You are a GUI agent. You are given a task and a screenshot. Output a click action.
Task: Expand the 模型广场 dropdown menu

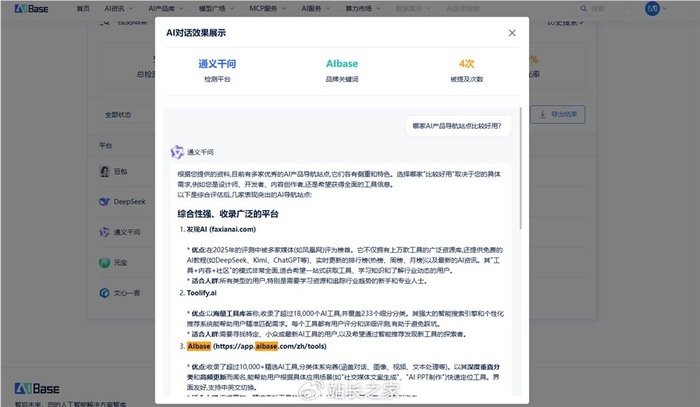click(216, 8)
